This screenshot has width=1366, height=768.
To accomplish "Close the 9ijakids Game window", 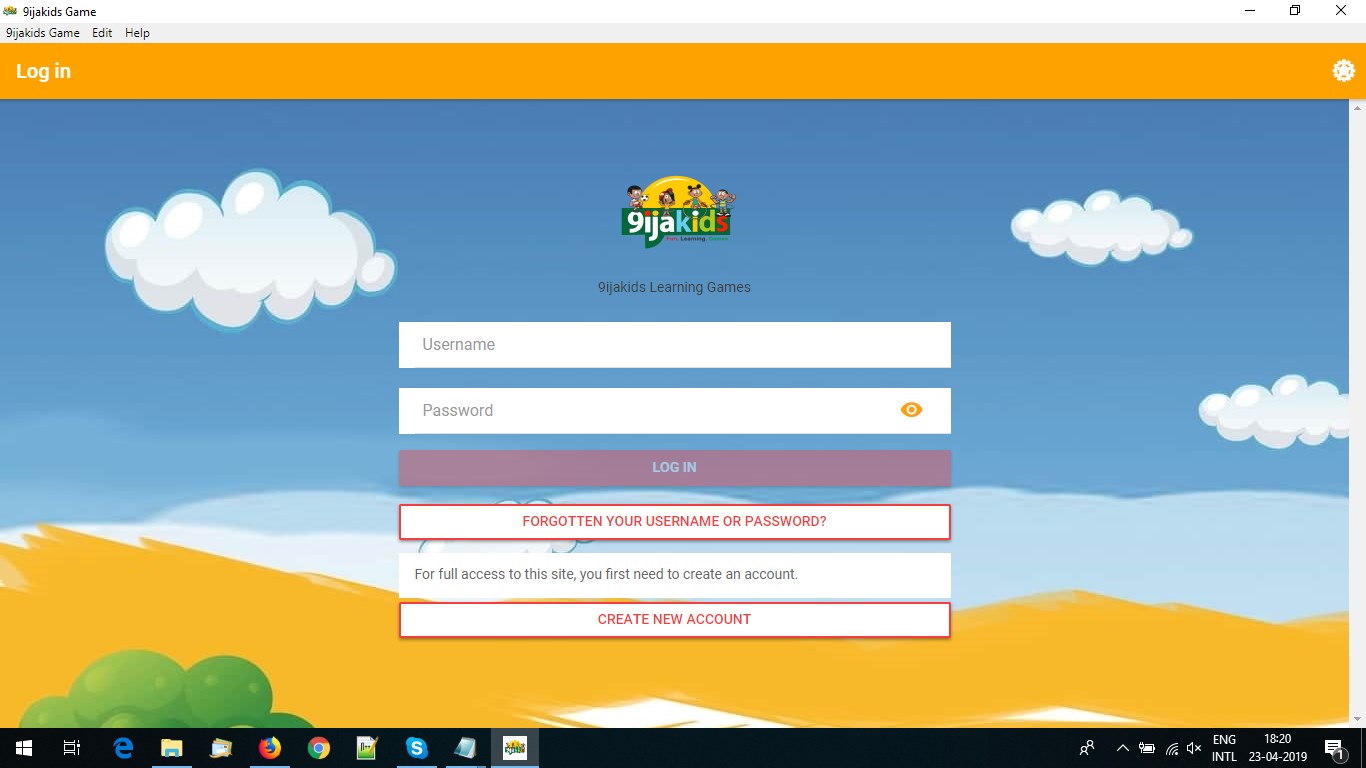I will 1342,11.
